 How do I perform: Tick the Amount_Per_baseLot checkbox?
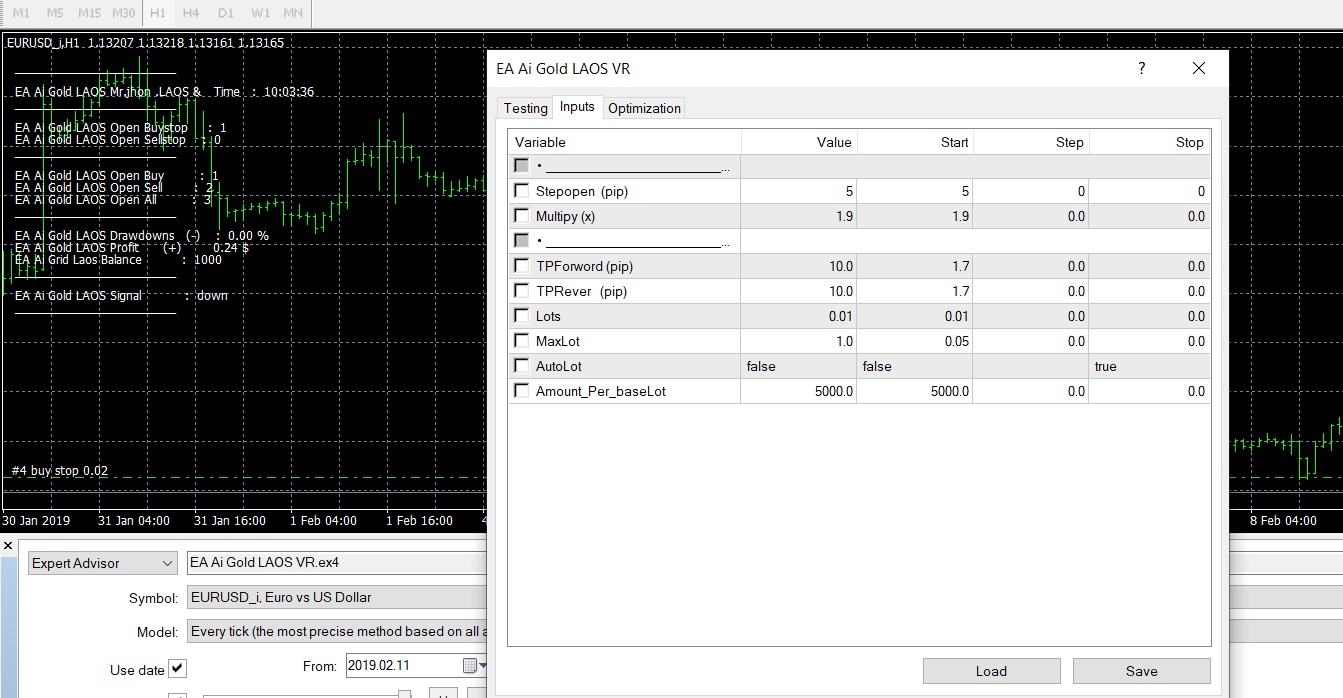pyautogui.click(x=521, y=391)
